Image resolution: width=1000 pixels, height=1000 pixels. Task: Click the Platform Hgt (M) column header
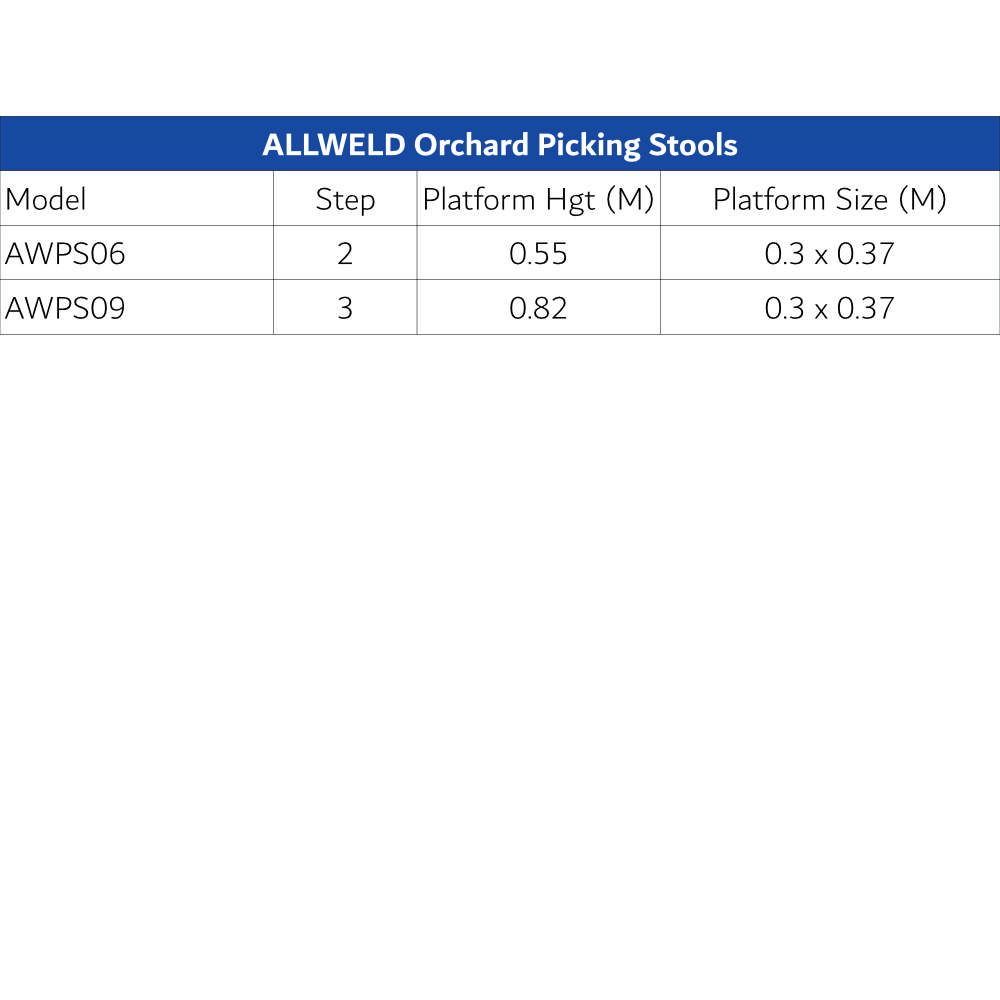point(538,200)
